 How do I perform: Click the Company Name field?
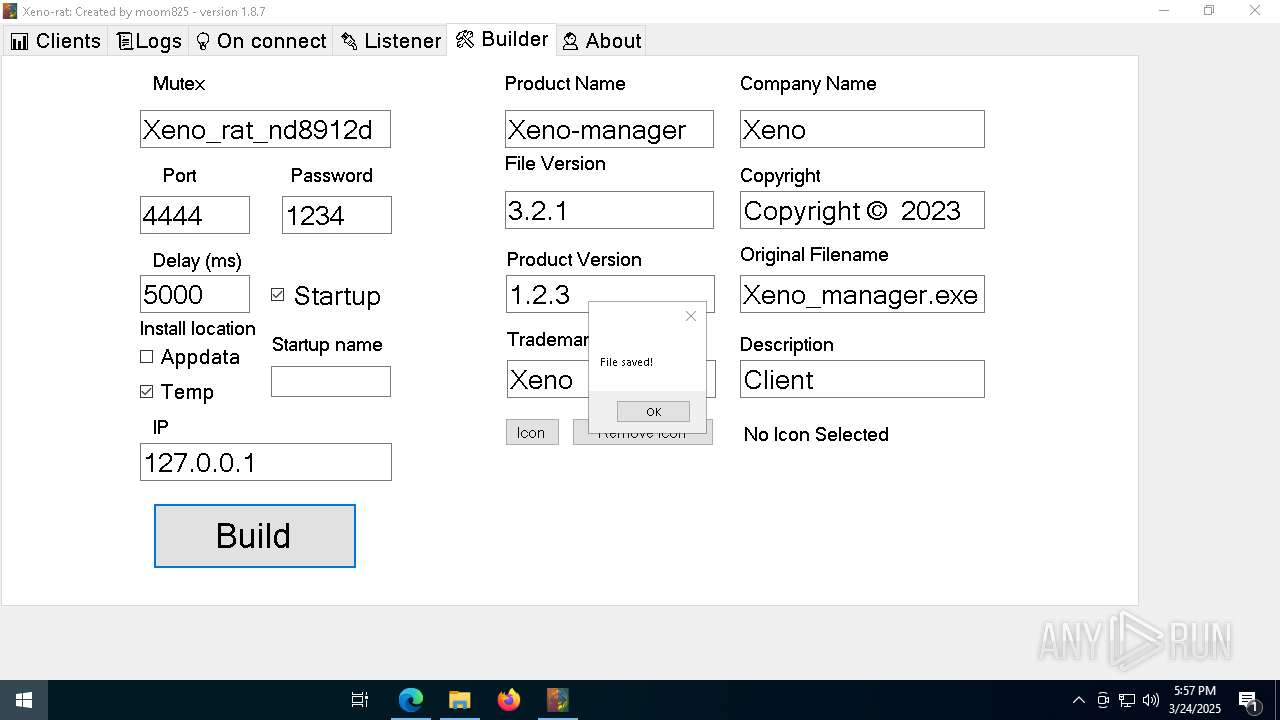tap(862, 129)
